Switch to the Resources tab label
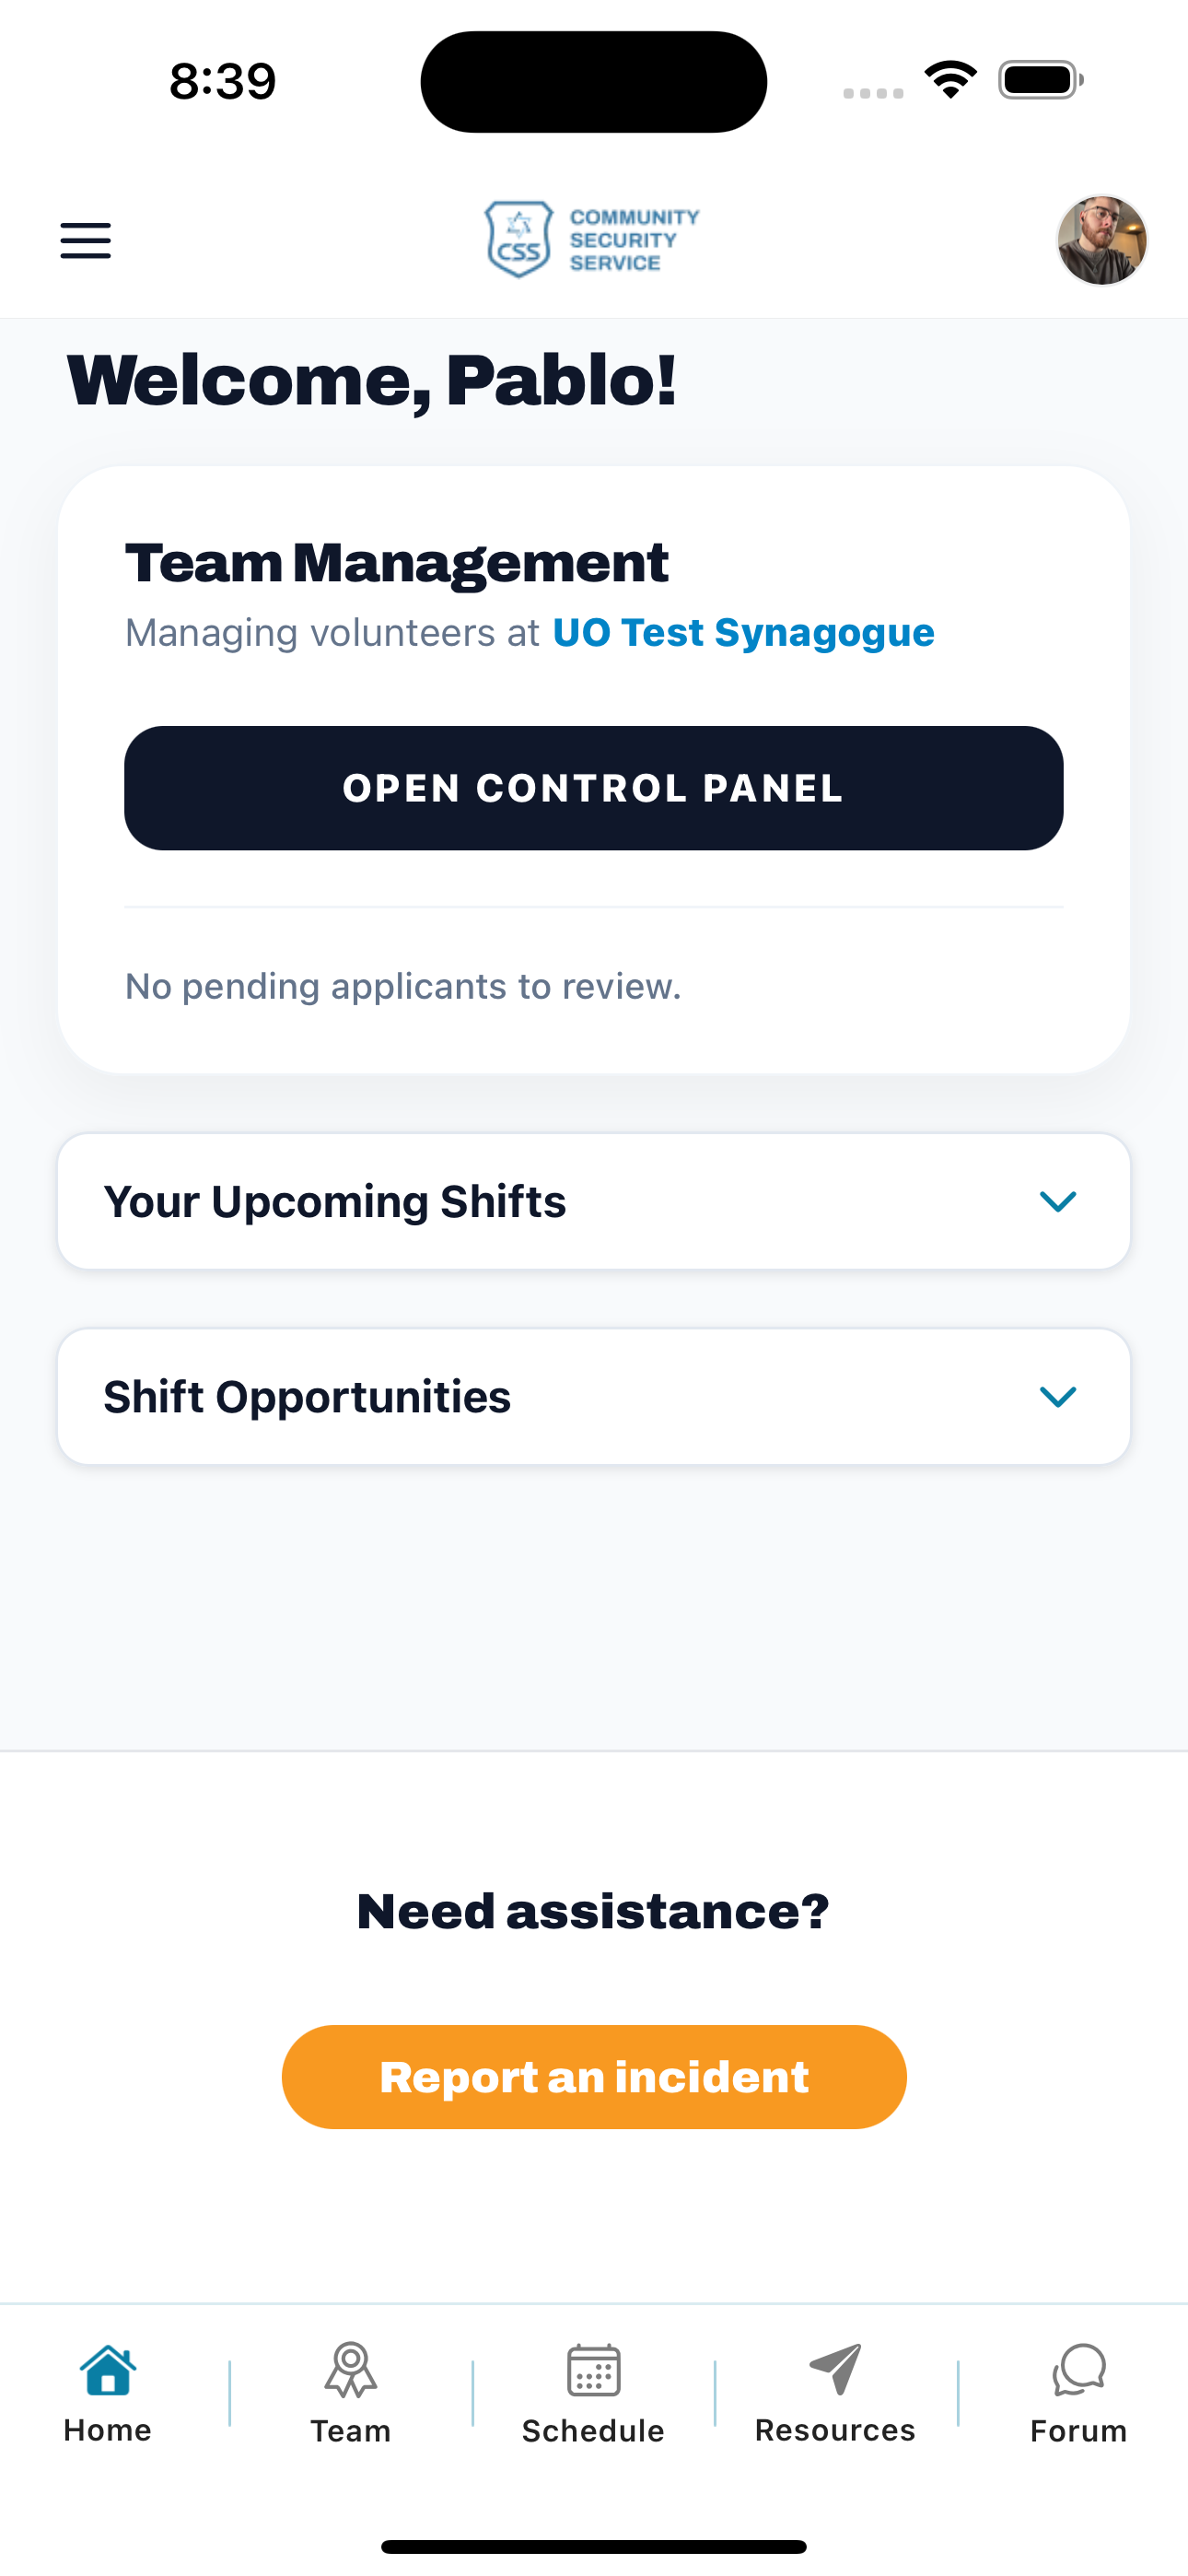This screenshot has height=2576, width=1188. pos(835,2430)
